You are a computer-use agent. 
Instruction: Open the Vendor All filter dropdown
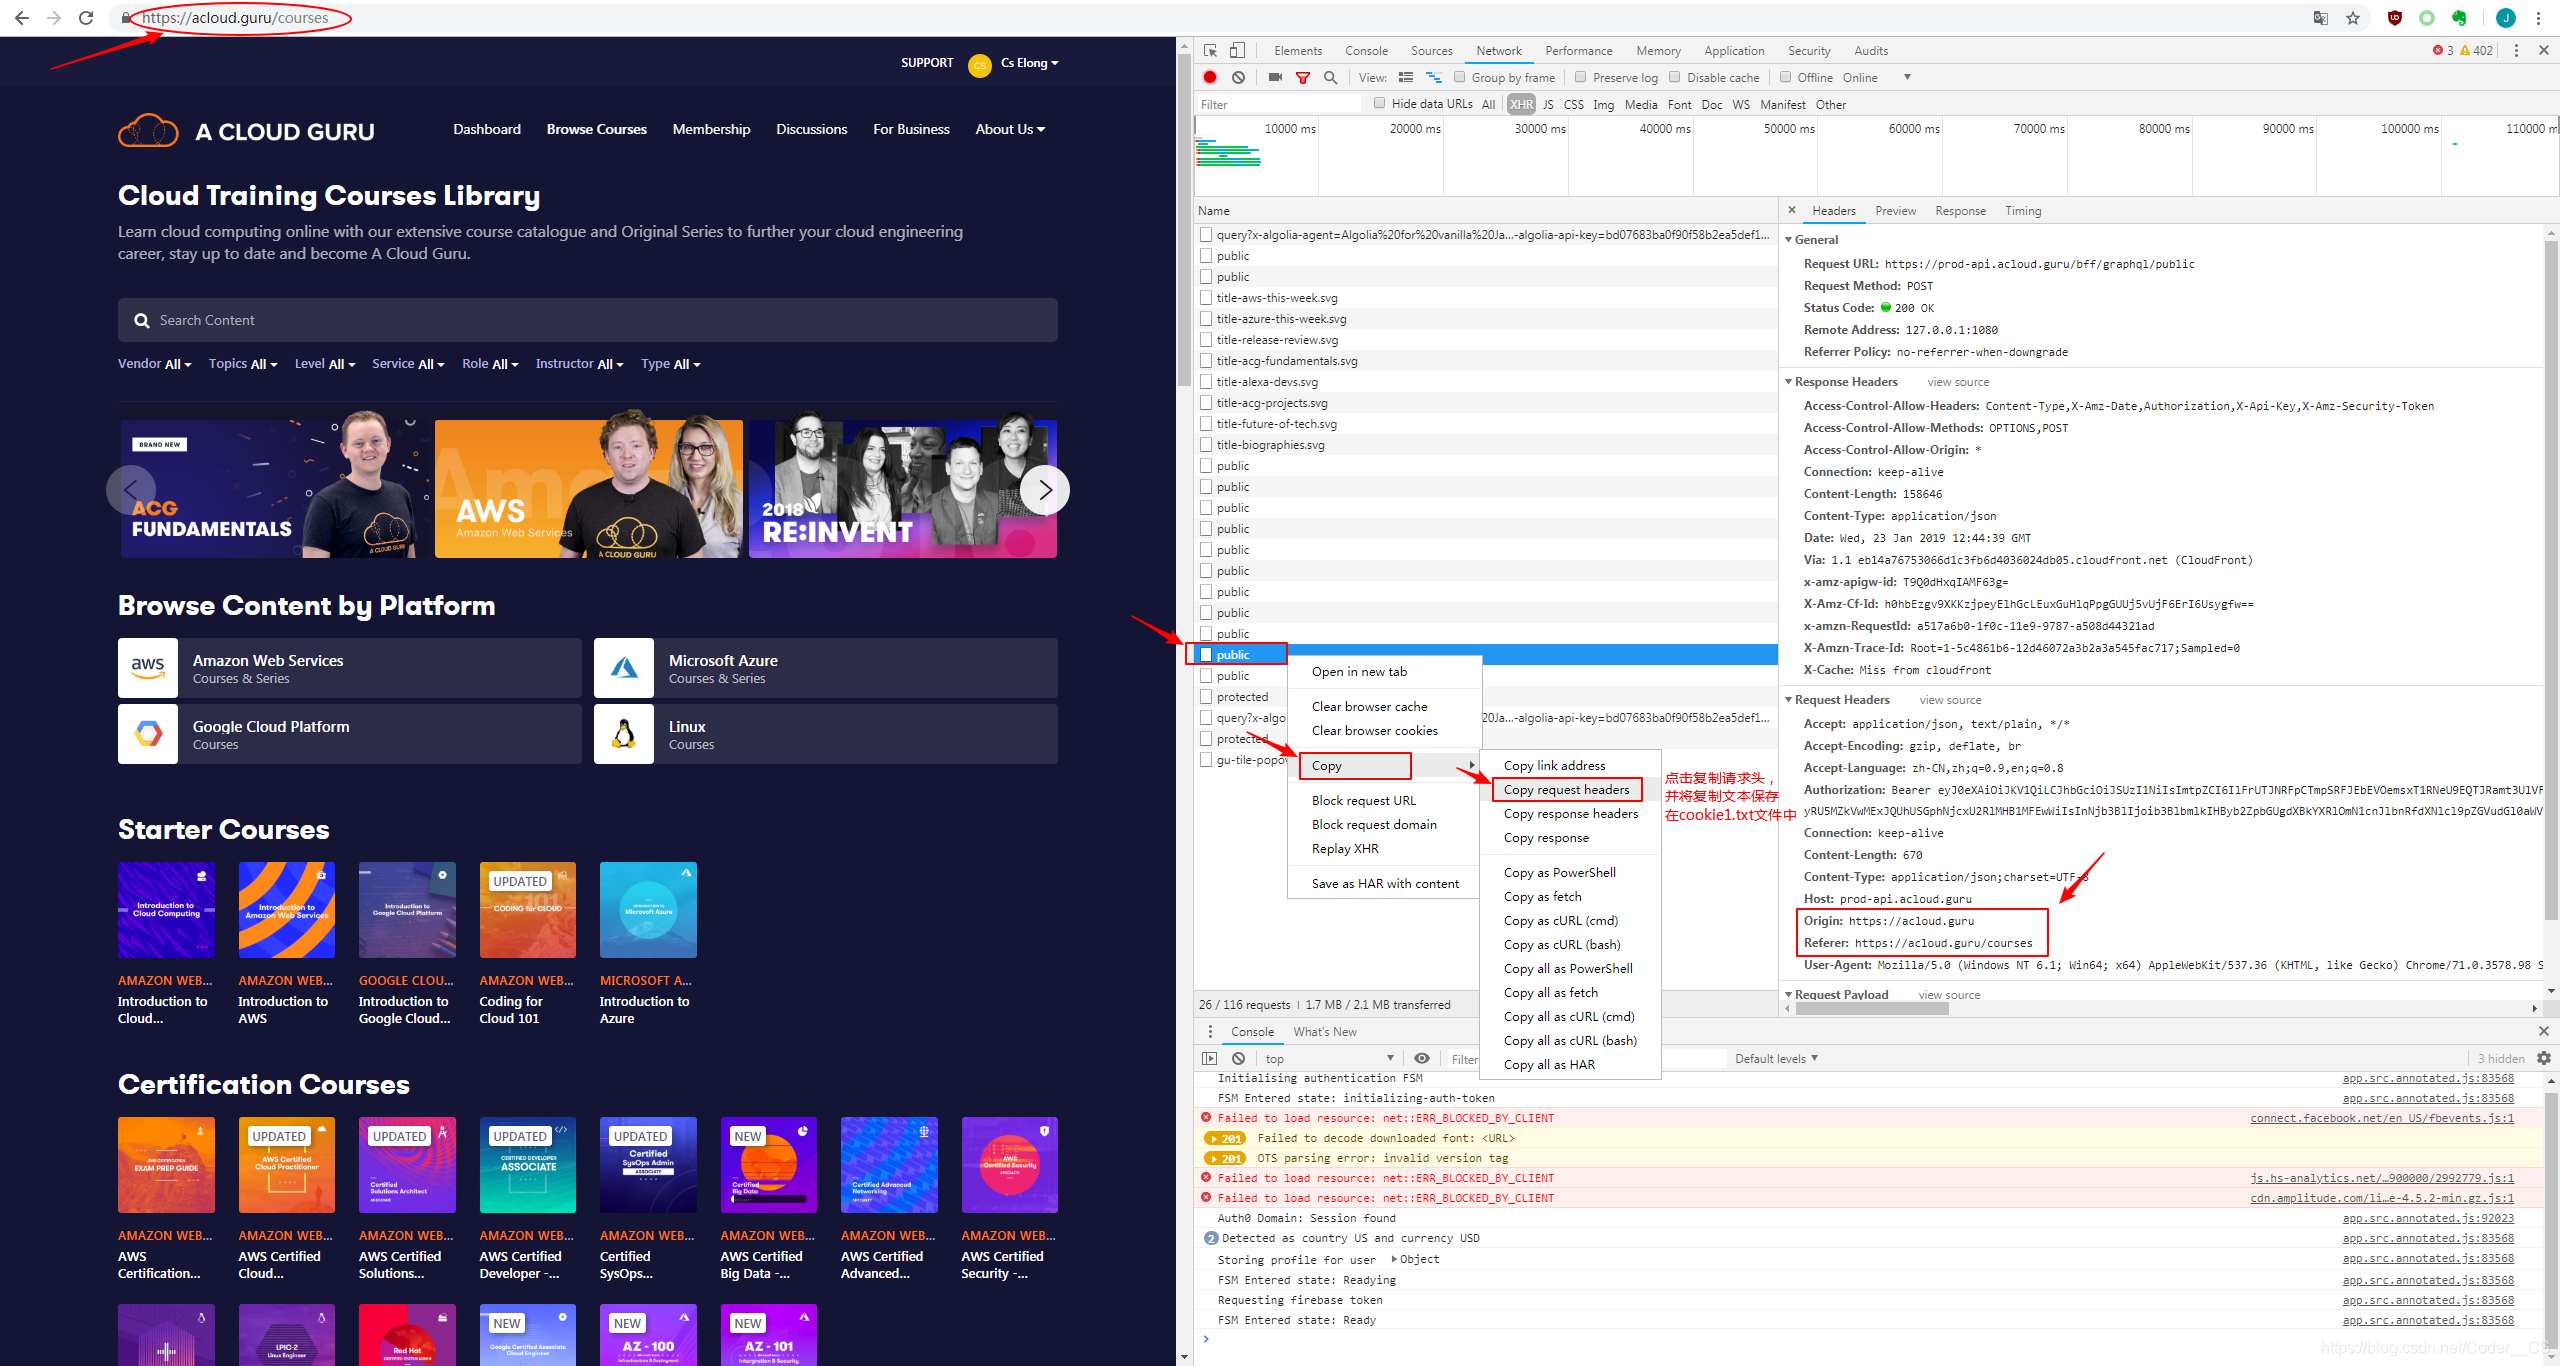coord(155,364)
